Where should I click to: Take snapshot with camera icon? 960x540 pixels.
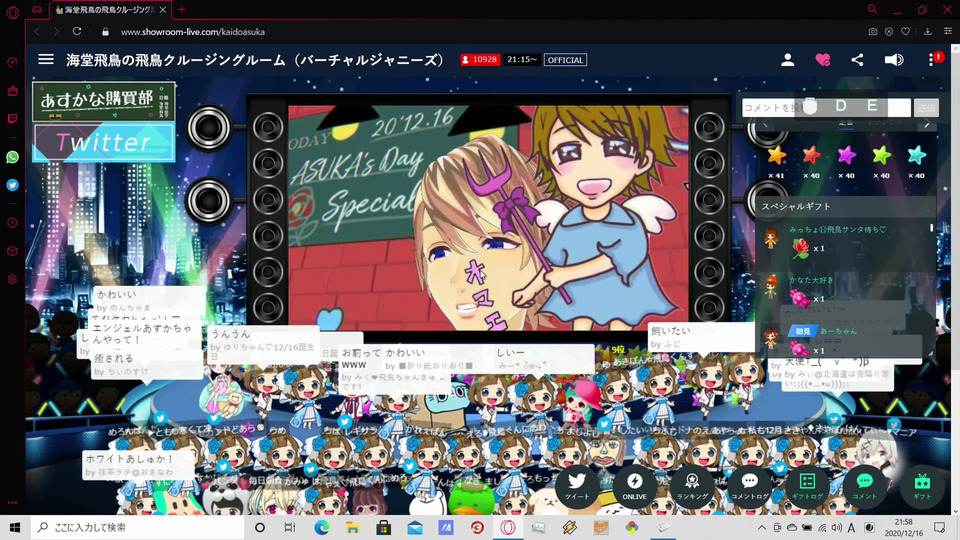coord(872,31)
